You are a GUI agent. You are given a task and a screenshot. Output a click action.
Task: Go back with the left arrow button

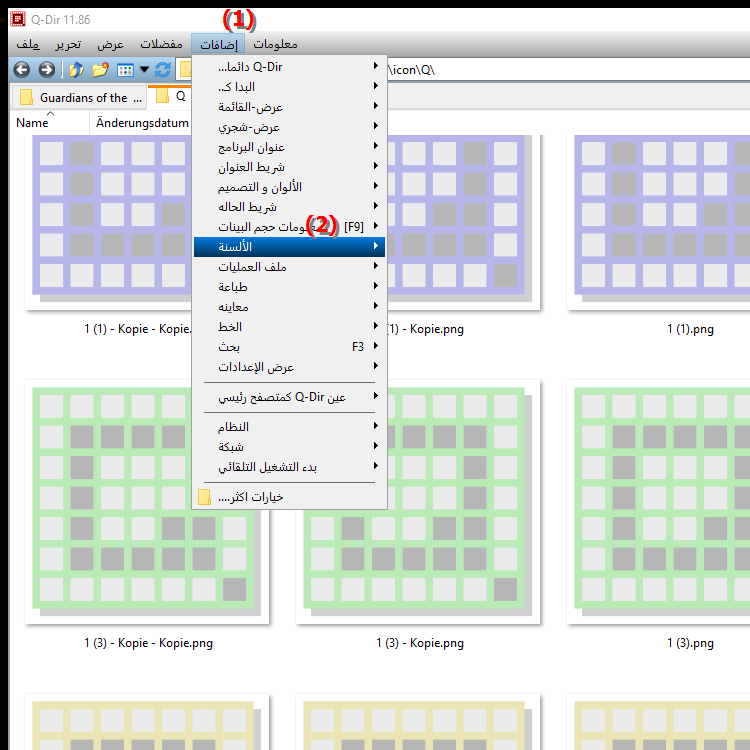click(x=22, y=70)
